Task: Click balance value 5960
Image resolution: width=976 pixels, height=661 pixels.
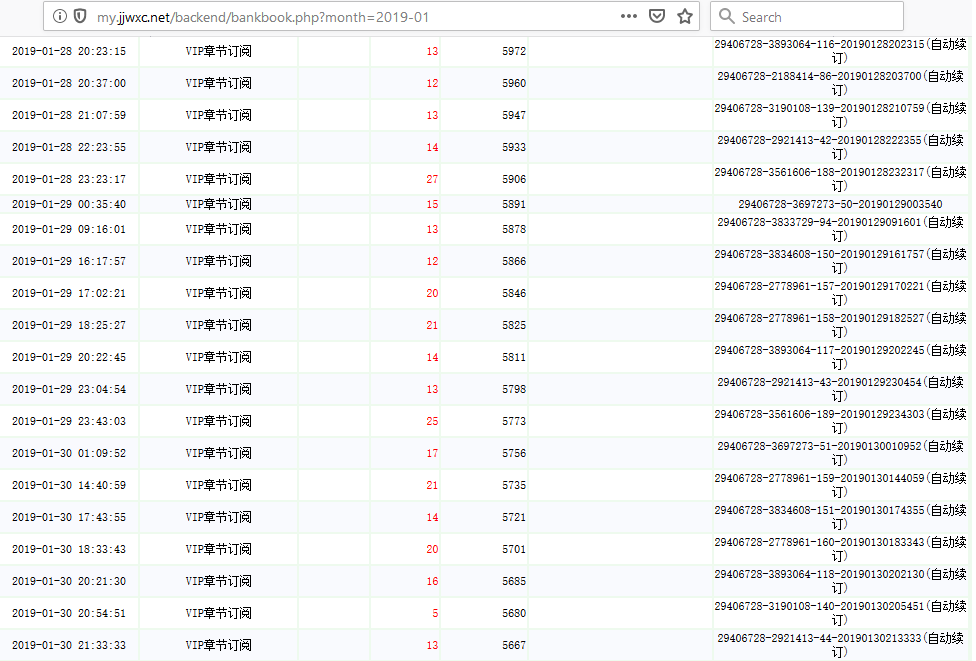Action: click(x=514, y=83)
